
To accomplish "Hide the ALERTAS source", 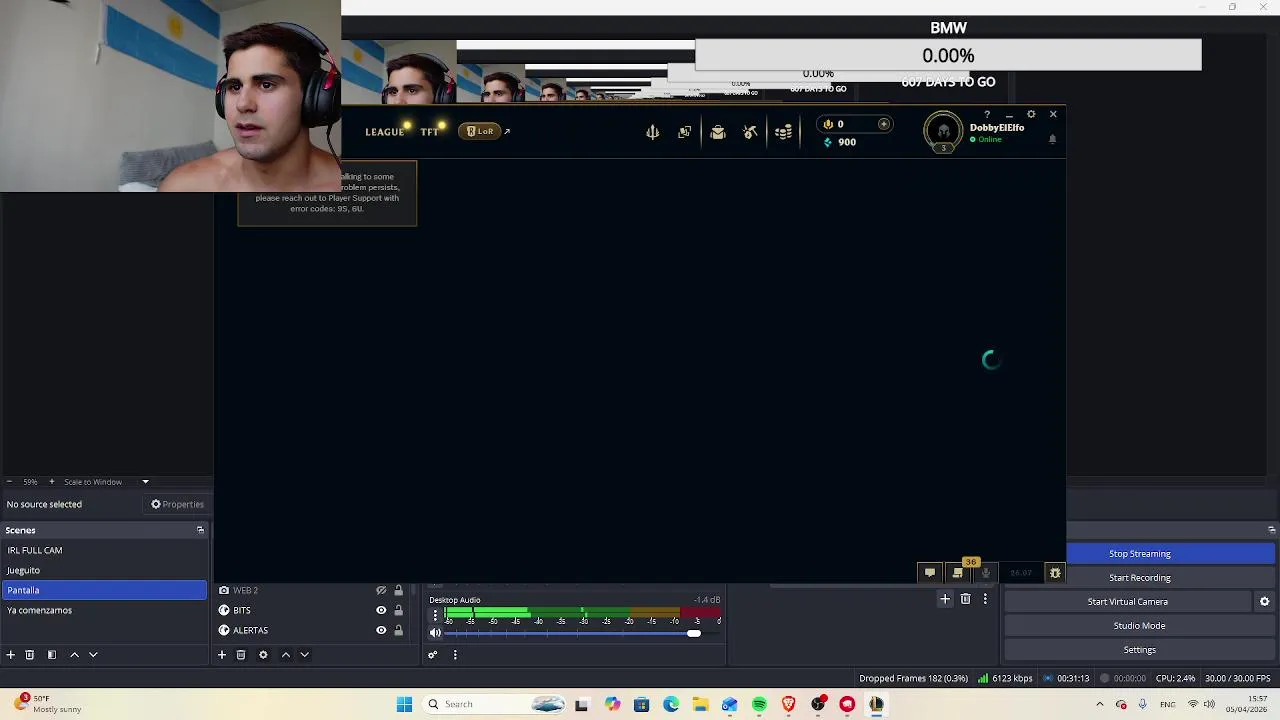I will [381, 630].
